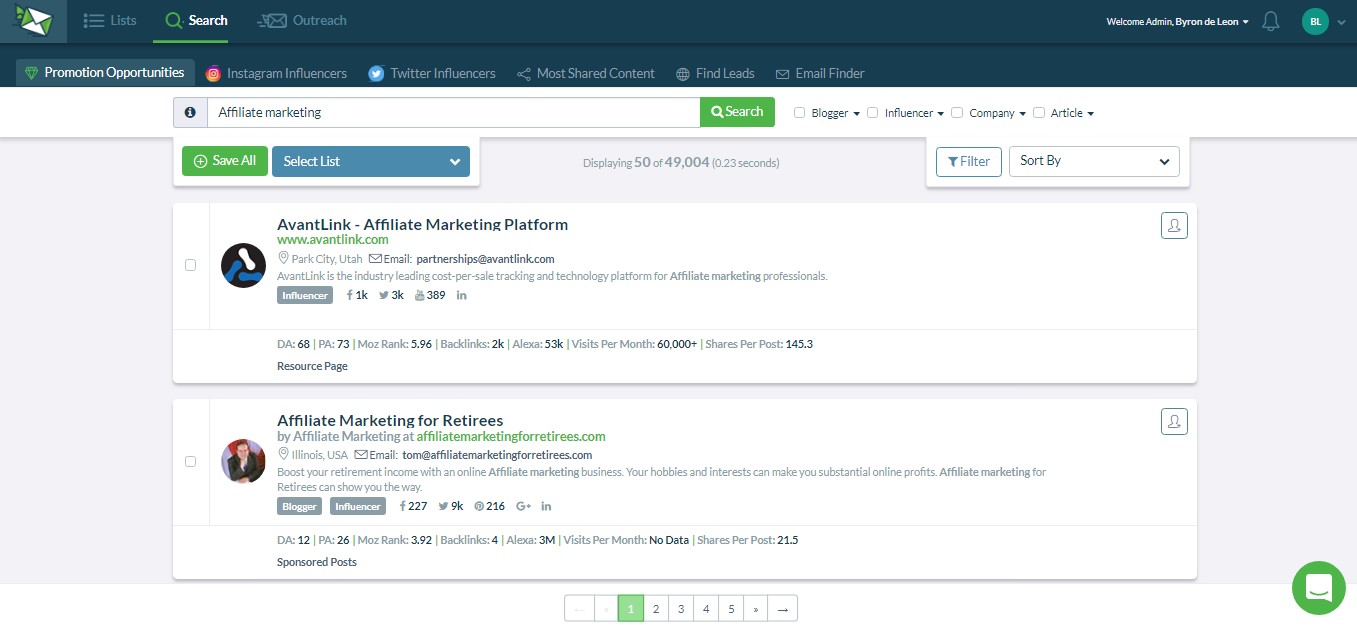
Task: Open the Affiliate Marketing for Retirees title
Action: coord(390,420)
